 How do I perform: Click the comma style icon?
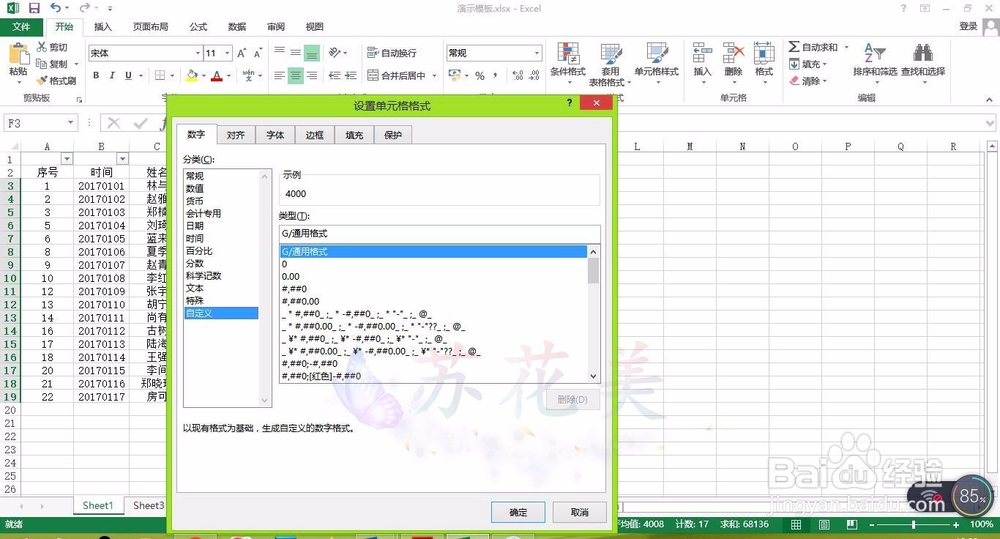[x=496, y=75]
